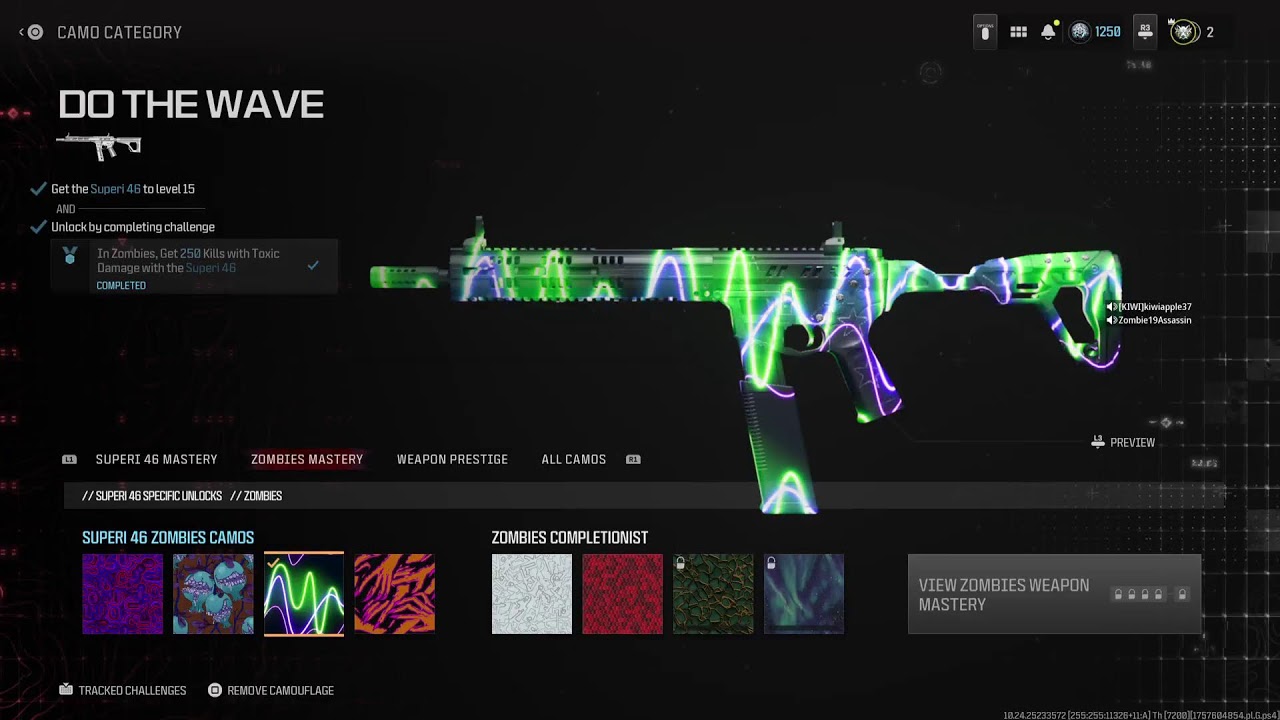
Task: Click the "ZOMBIES COMPLETIONIST" heading
Action: (x=570, y=538)
